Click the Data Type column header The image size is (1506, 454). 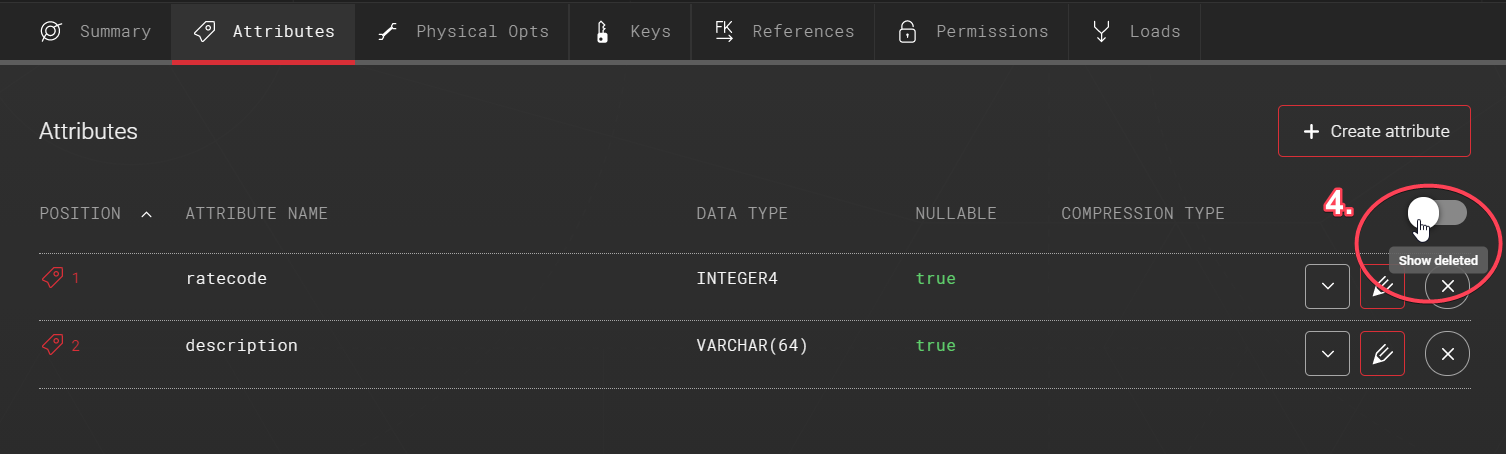(741, 213)
